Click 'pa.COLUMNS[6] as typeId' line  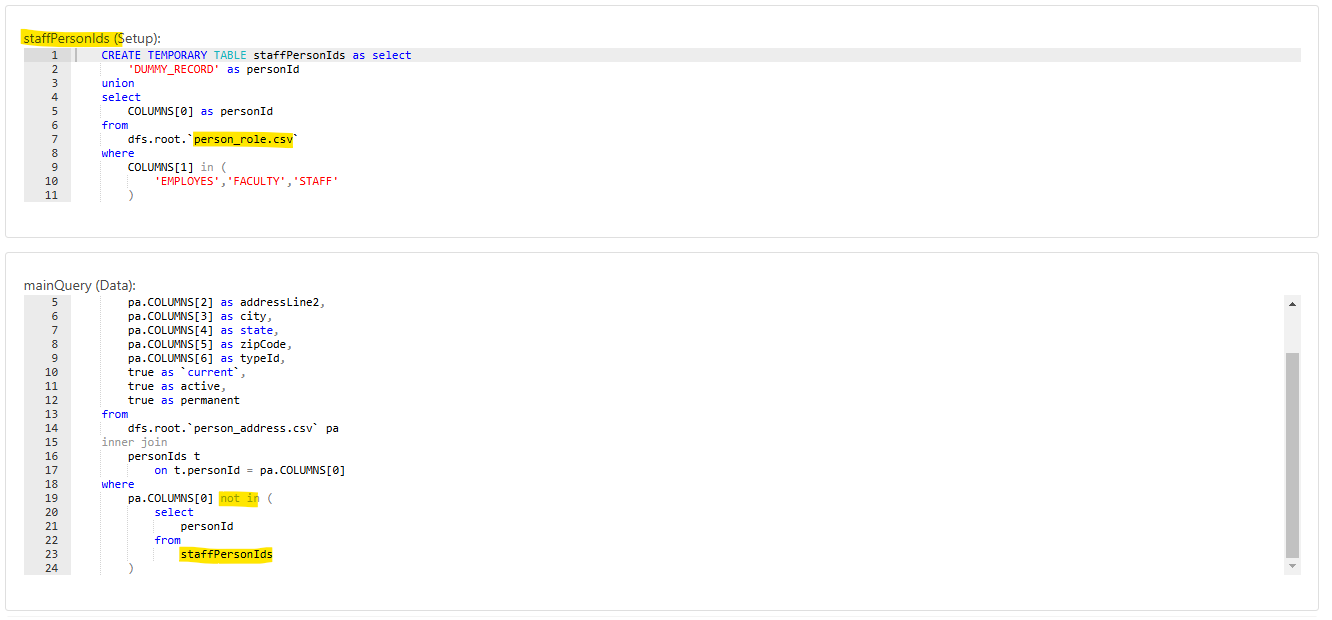point(207,358)
